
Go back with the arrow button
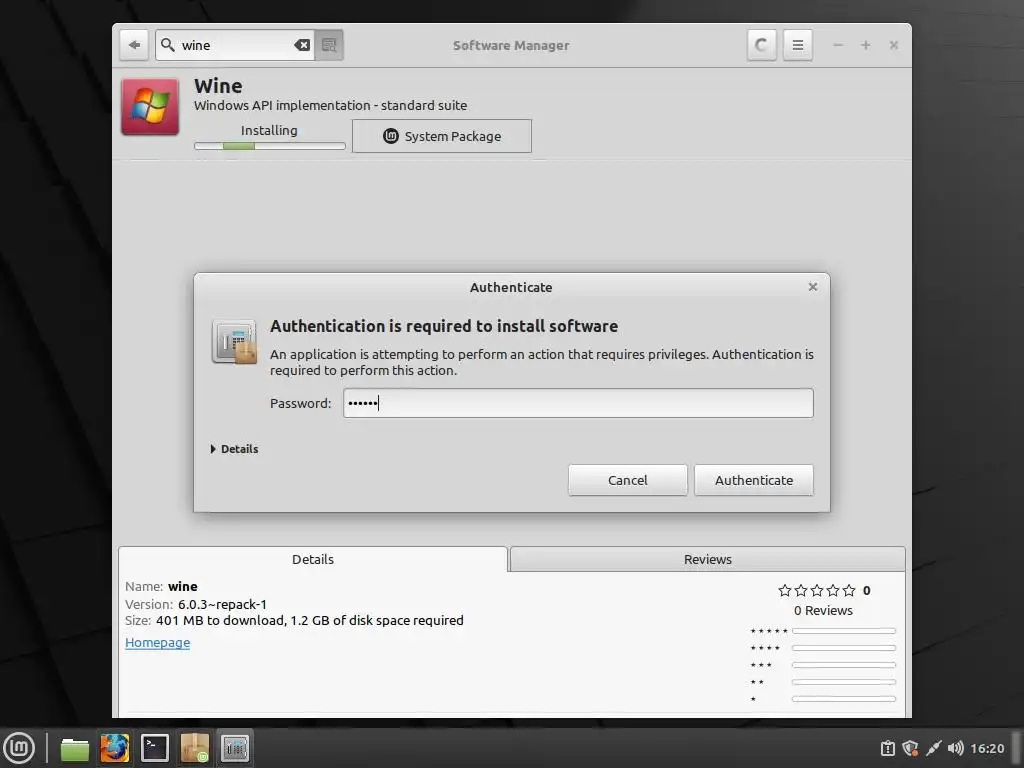[x=135, y=45]
